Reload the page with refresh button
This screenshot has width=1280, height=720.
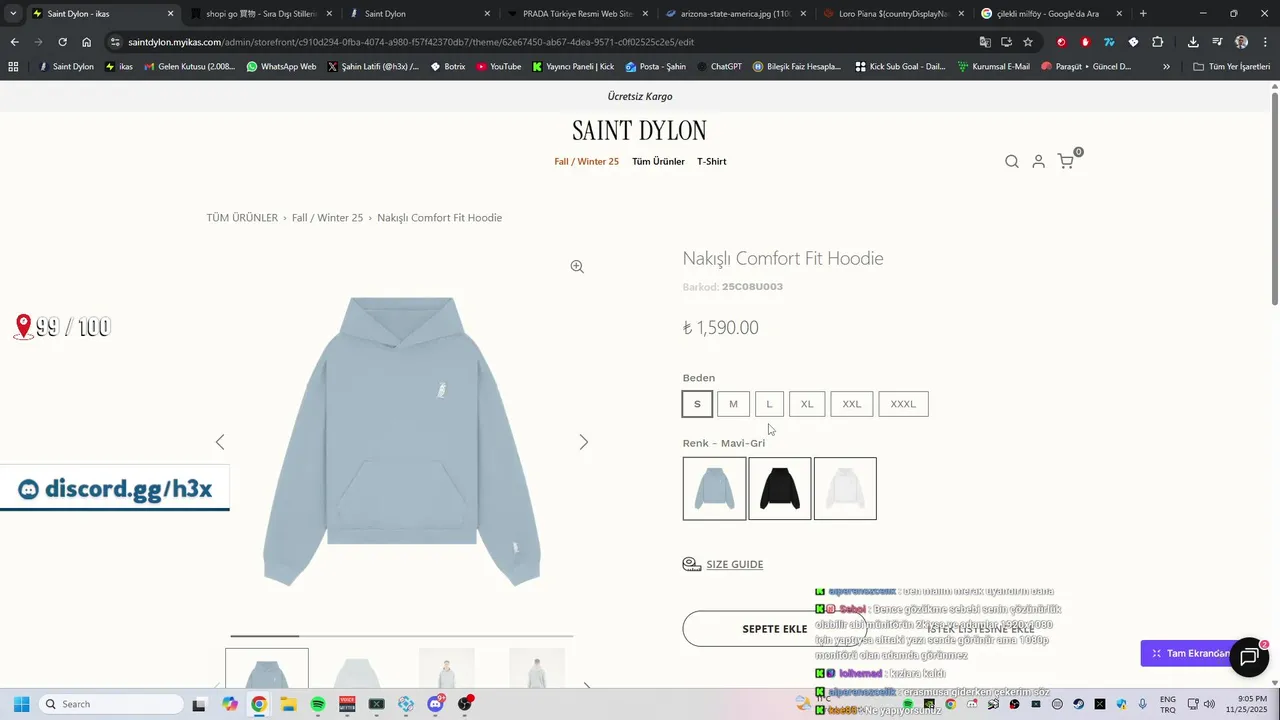tap(62, 42)
